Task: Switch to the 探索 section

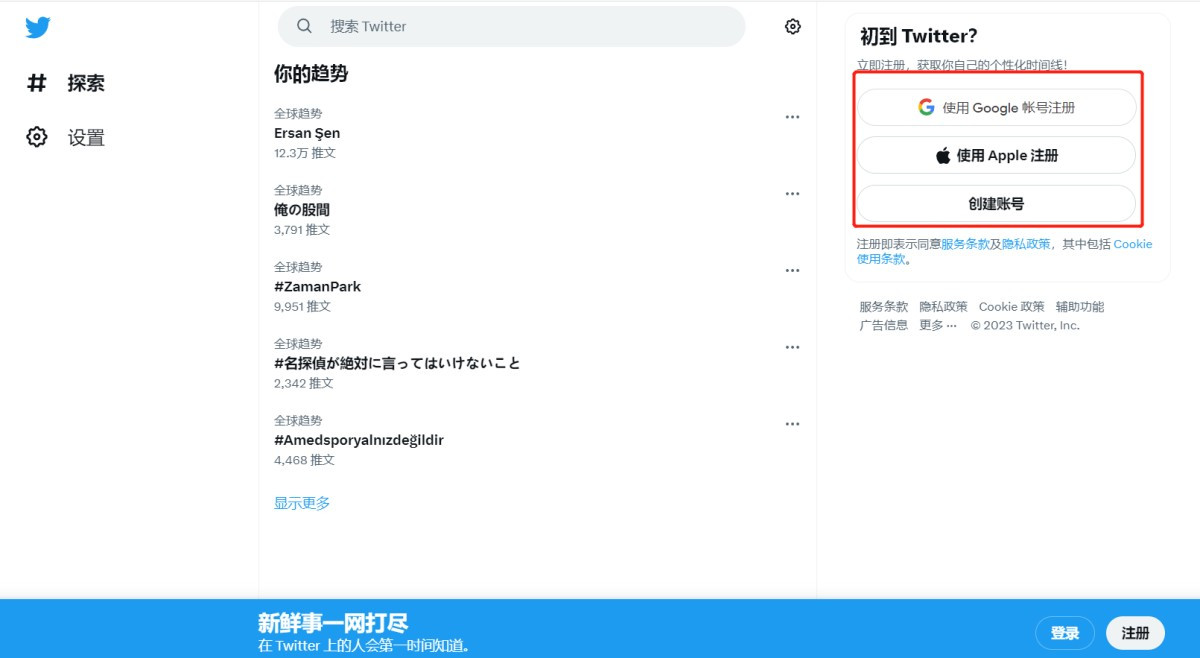Action: tap(84, 83)
